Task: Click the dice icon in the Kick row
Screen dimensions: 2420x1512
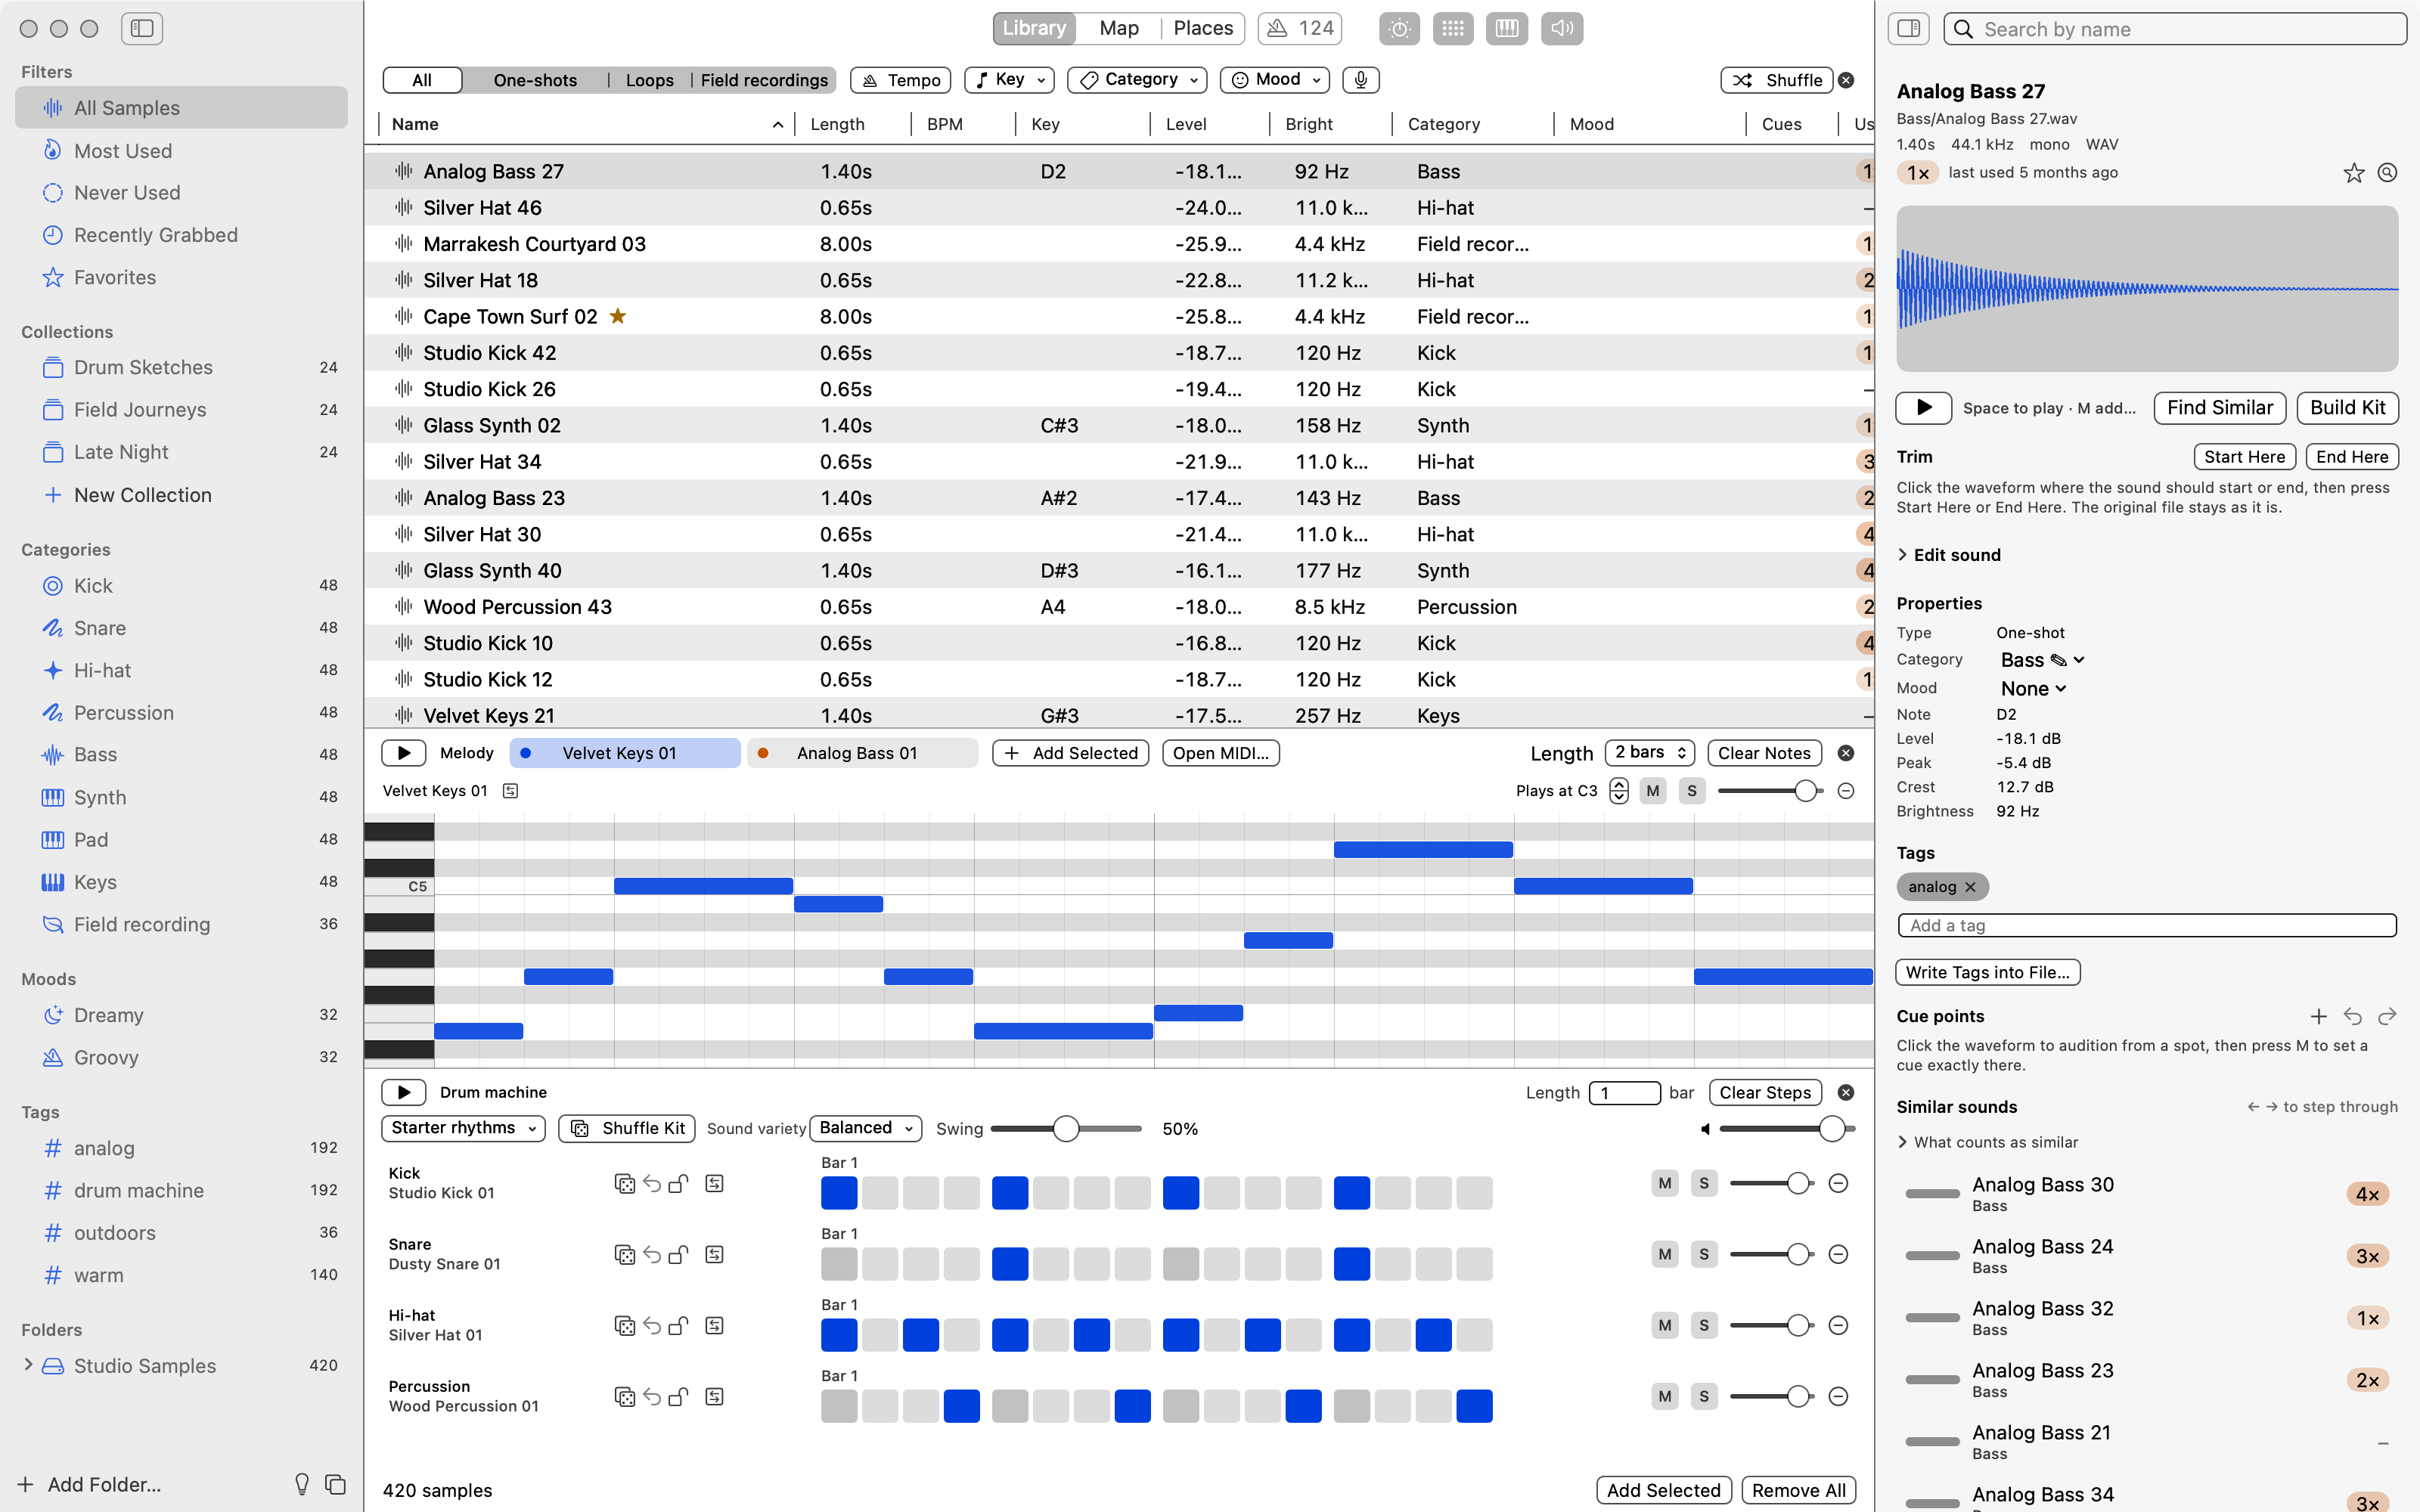Action: [x=625, y=1183]
